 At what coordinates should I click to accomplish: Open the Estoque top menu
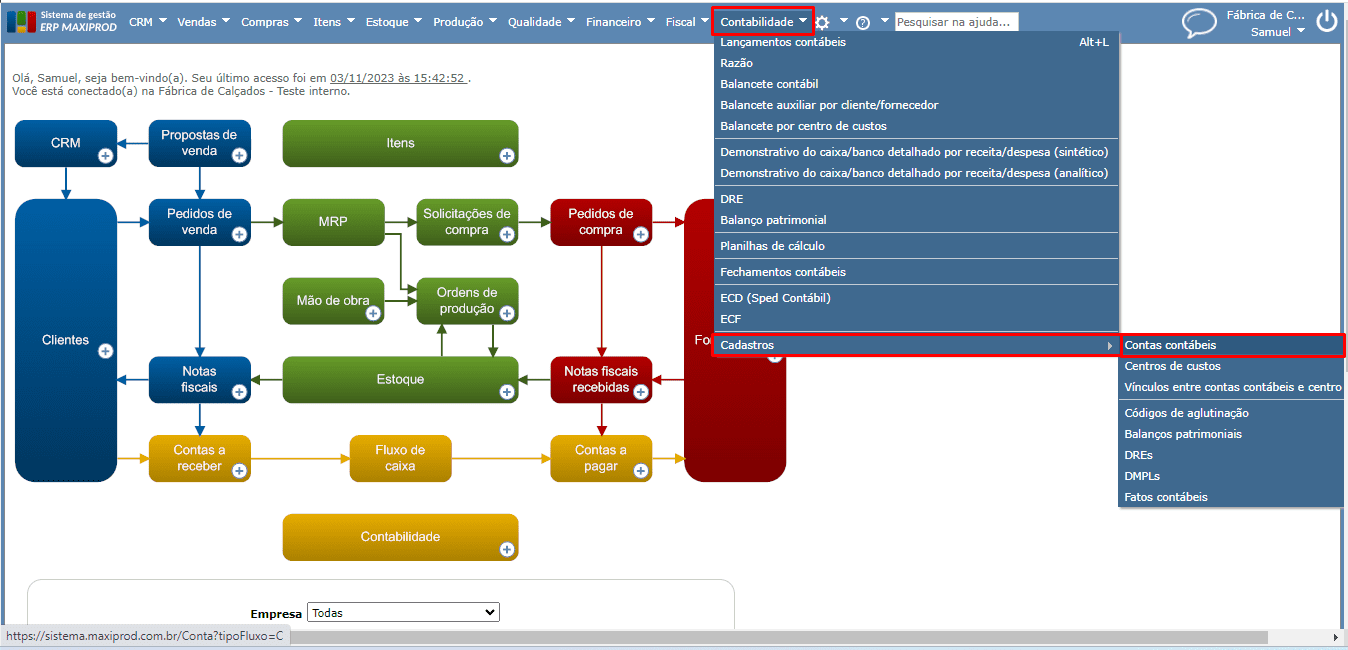[x=393, y=21]
